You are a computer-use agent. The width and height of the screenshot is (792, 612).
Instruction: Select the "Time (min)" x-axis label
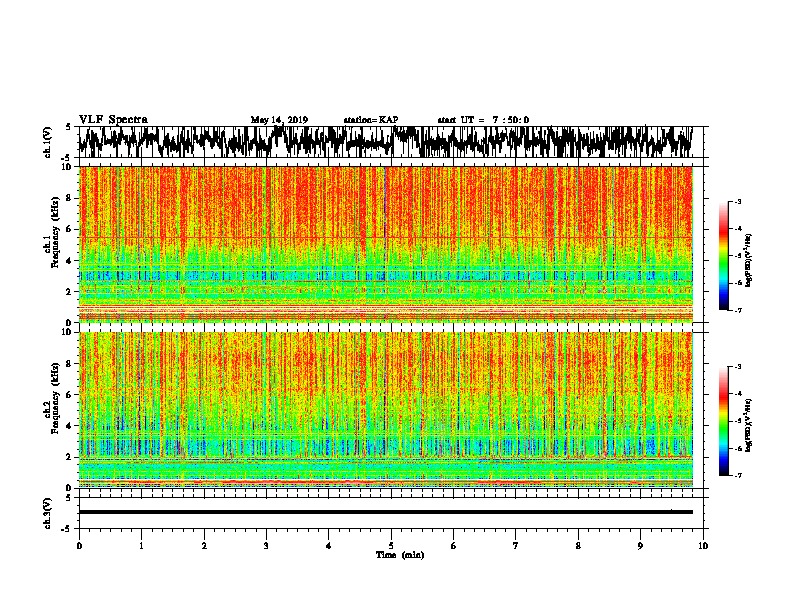400,555
